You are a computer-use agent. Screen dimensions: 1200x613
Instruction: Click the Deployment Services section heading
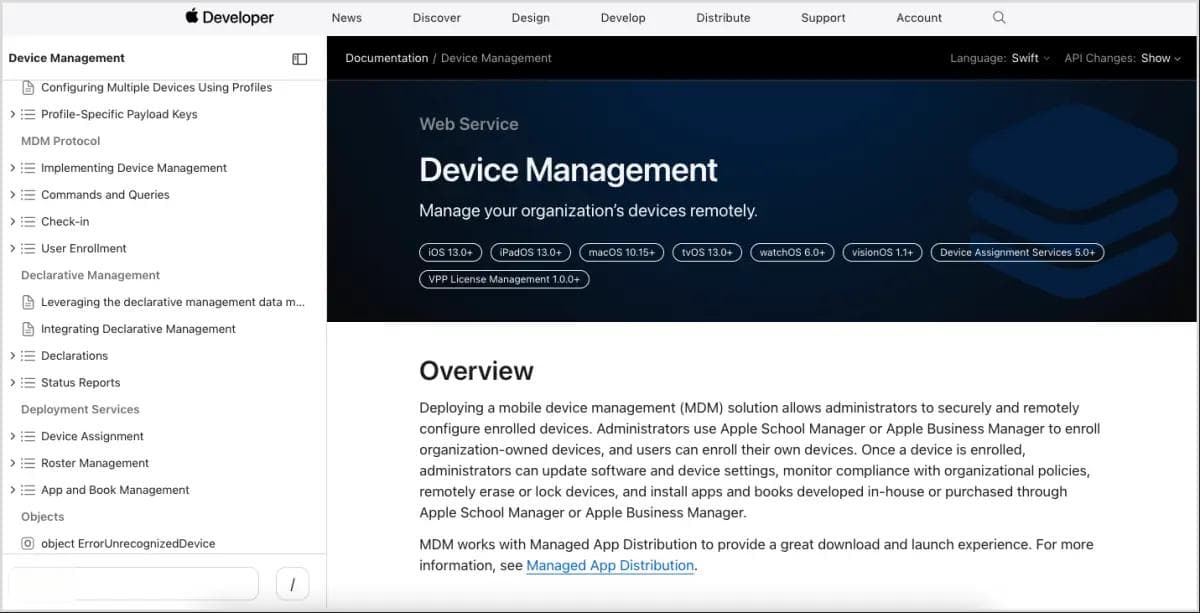80,409
